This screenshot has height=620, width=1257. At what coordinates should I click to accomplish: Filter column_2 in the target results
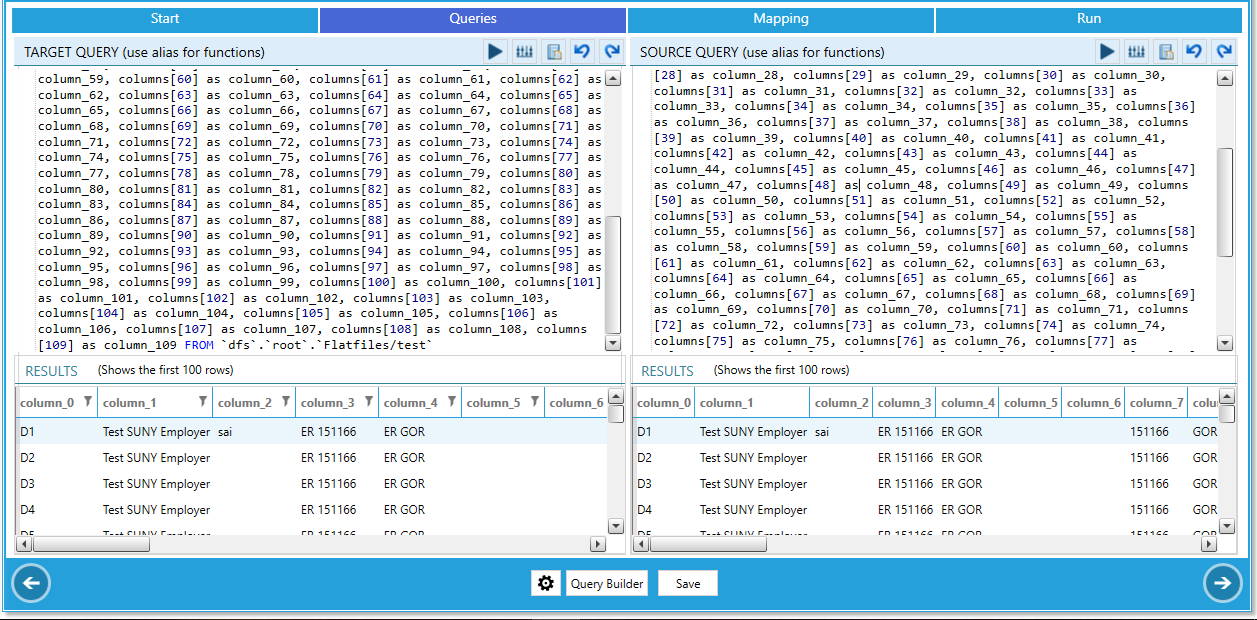[x=286, y=402]
